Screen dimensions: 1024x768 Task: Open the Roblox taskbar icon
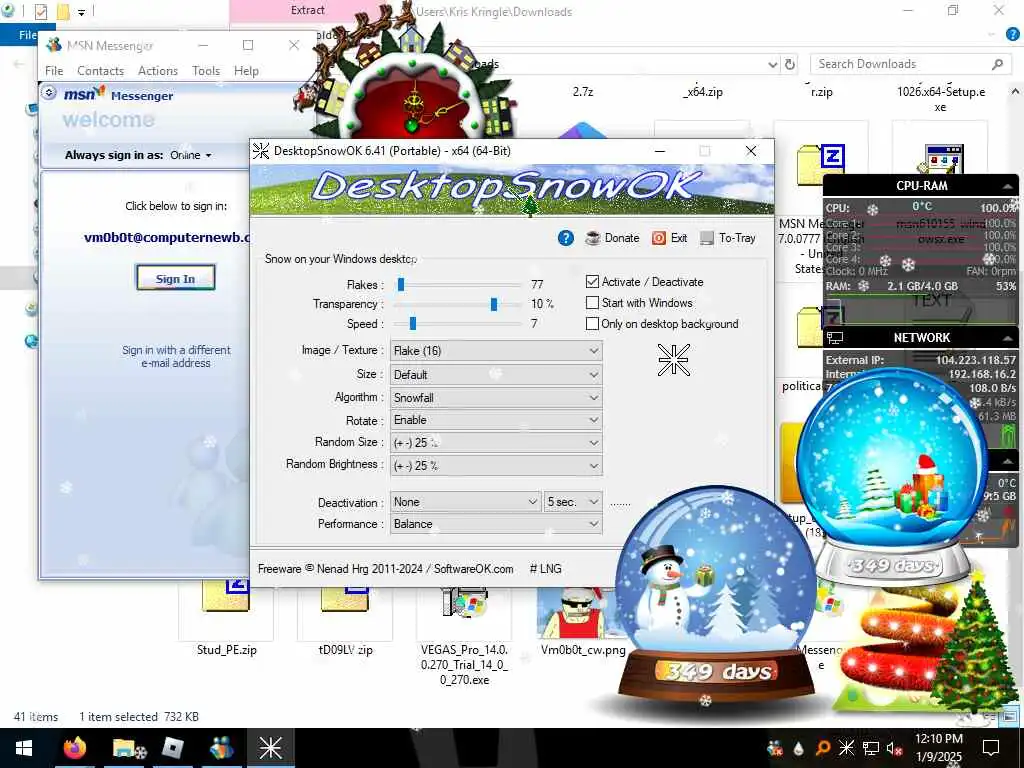(x=172, y=748)
